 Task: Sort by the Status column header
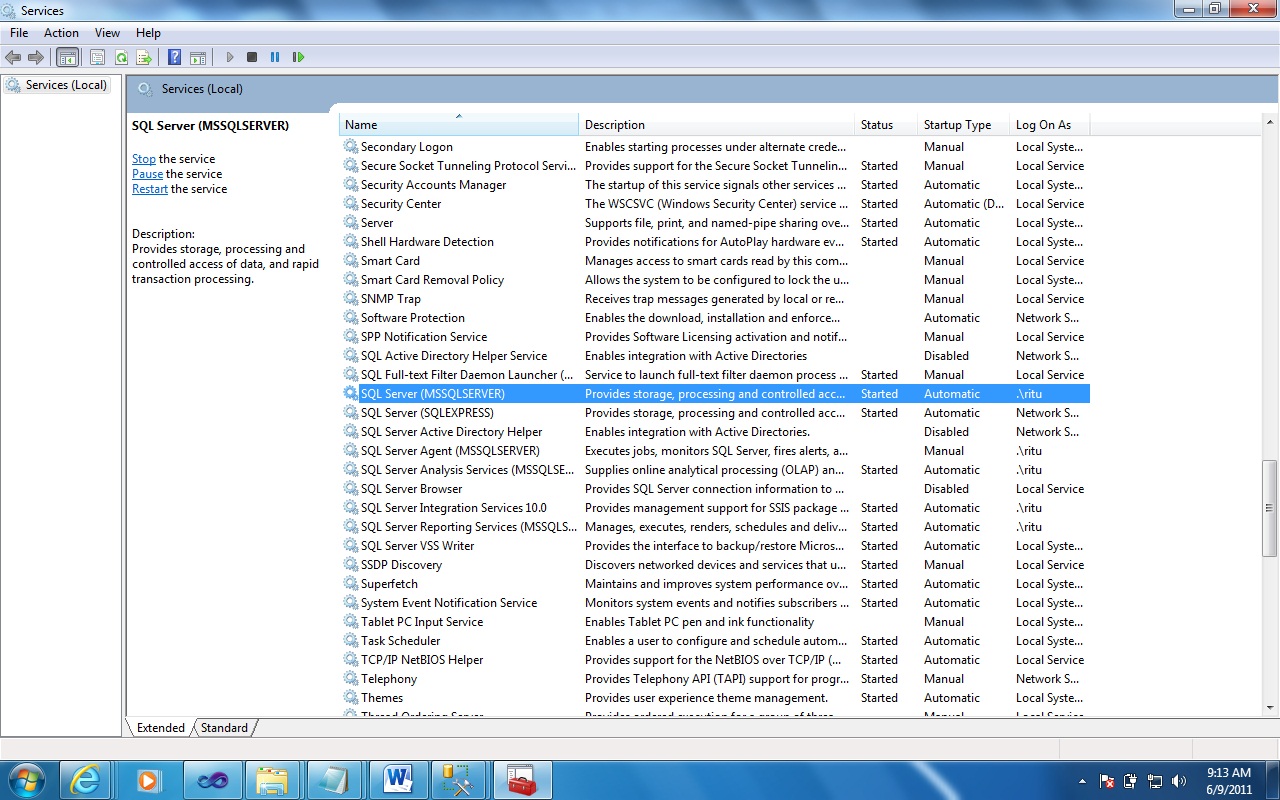point(886,125)
